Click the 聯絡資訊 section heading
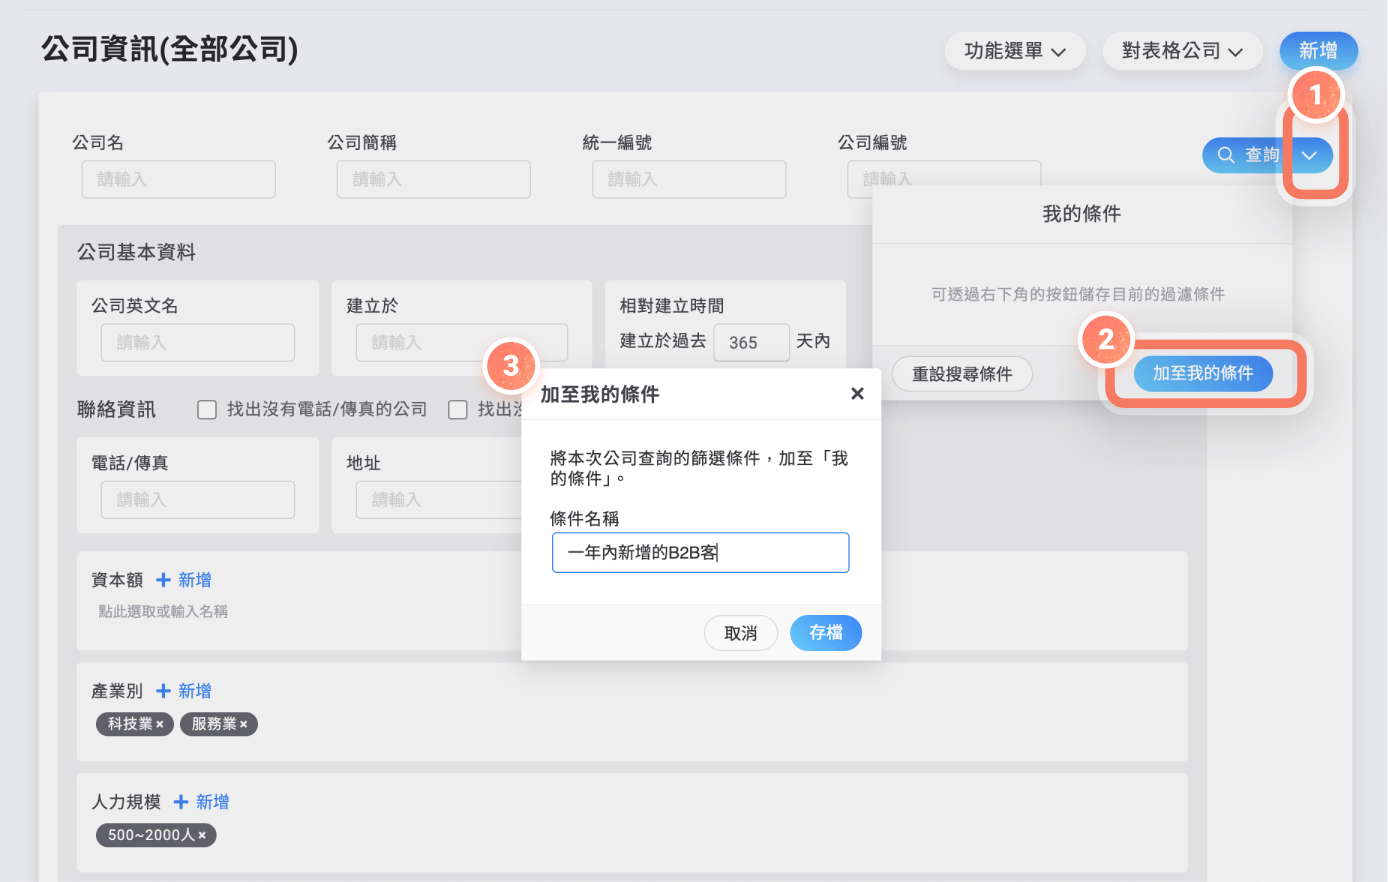Viewport: 1388px width, 882px height. coord(117,410)
